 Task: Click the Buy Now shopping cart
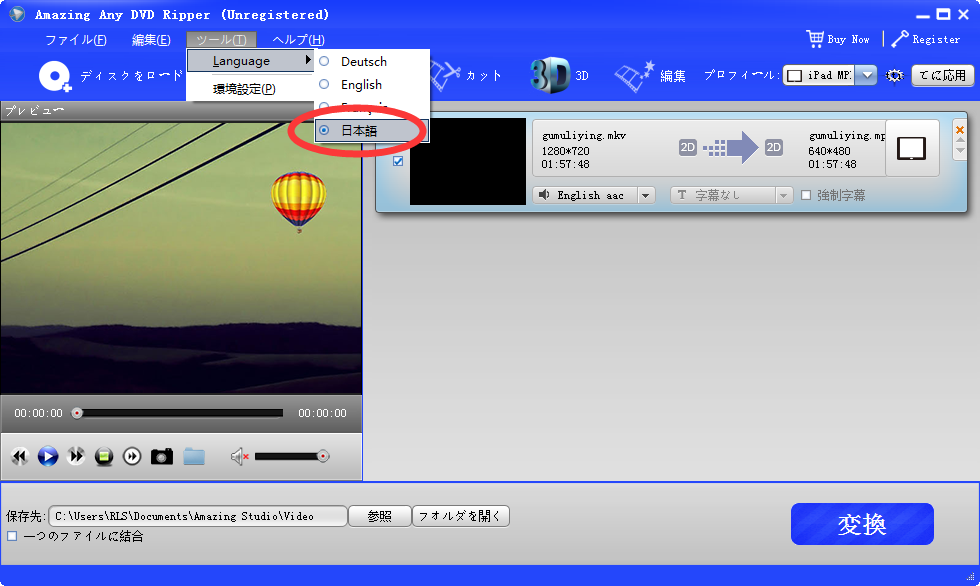815,39
